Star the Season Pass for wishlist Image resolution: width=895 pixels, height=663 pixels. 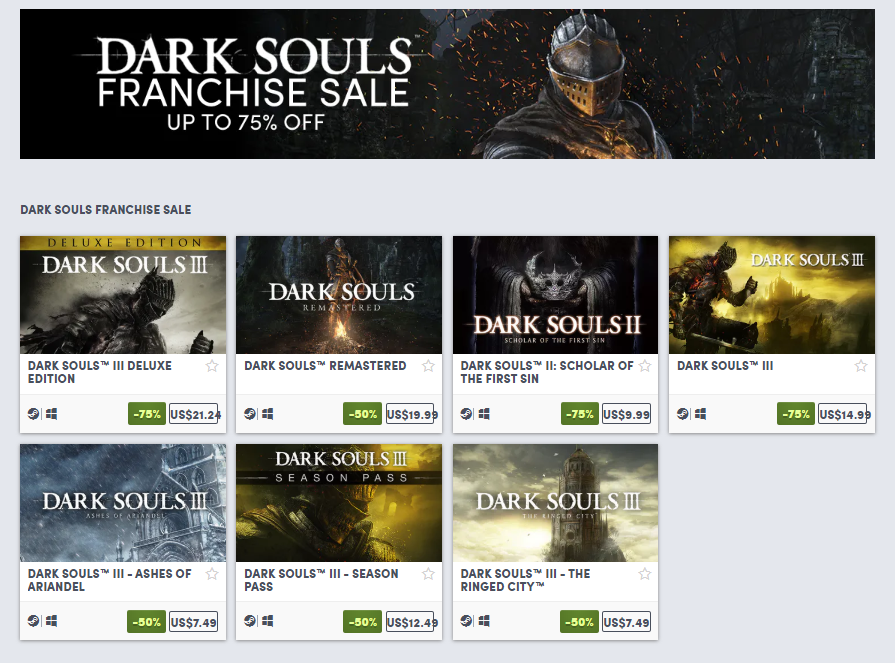coord(428,574)
